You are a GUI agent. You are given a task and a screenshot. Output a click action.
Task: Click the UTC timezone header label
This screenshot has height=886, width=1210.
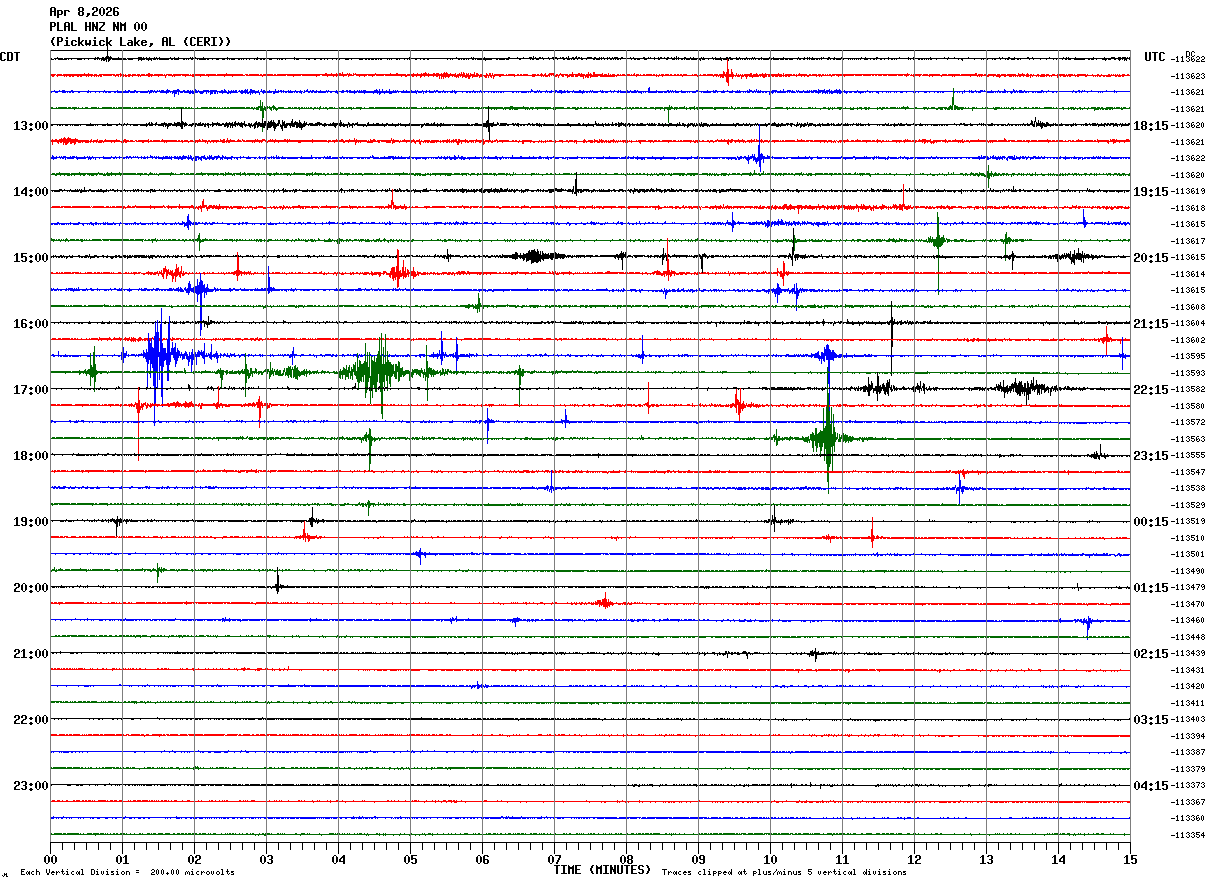1155,57
